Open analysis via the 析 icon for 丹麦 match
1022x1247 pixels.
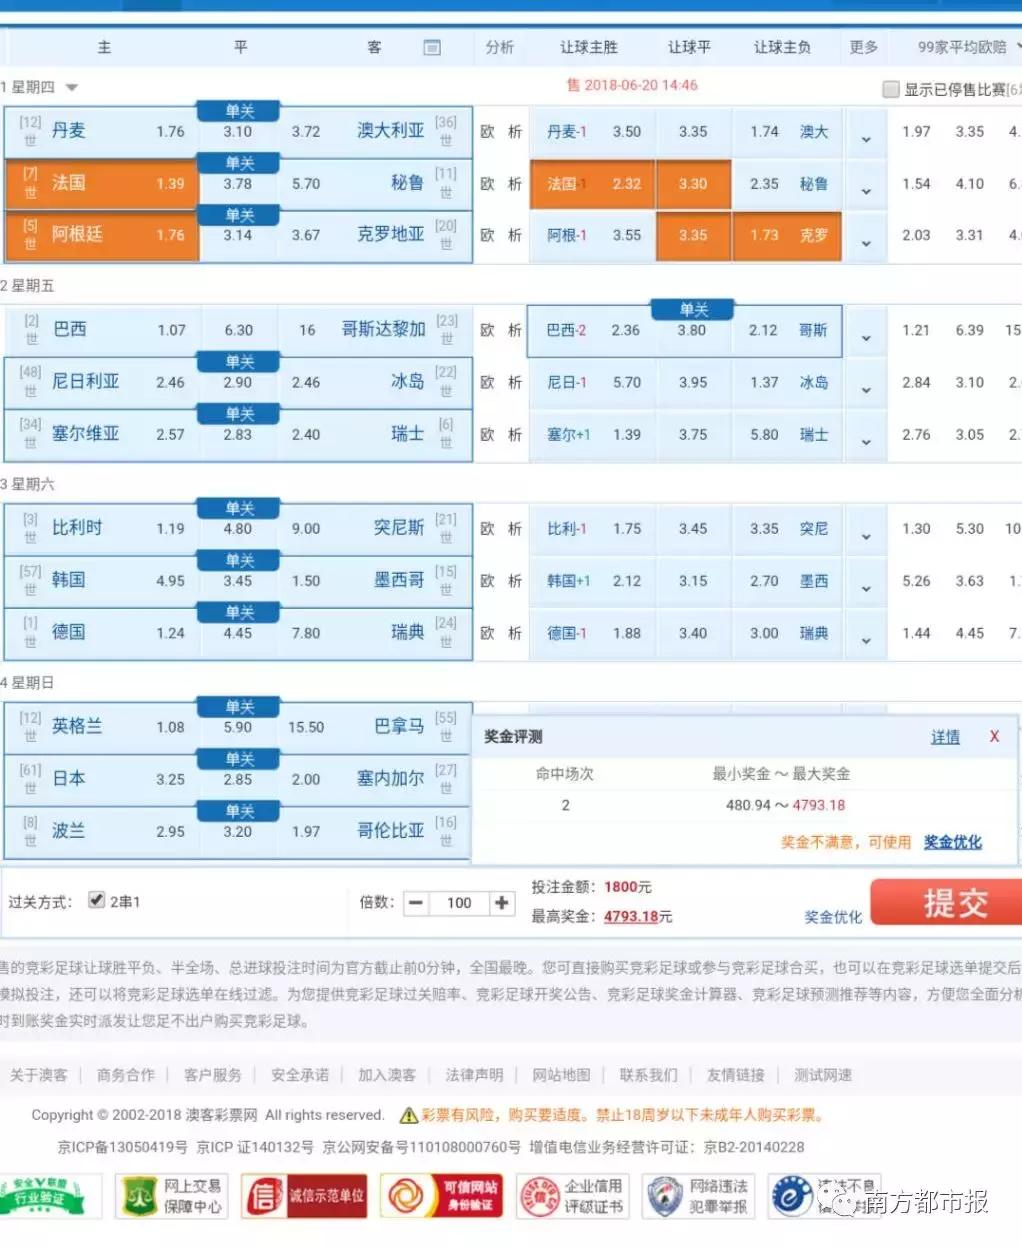click(517, 131)
